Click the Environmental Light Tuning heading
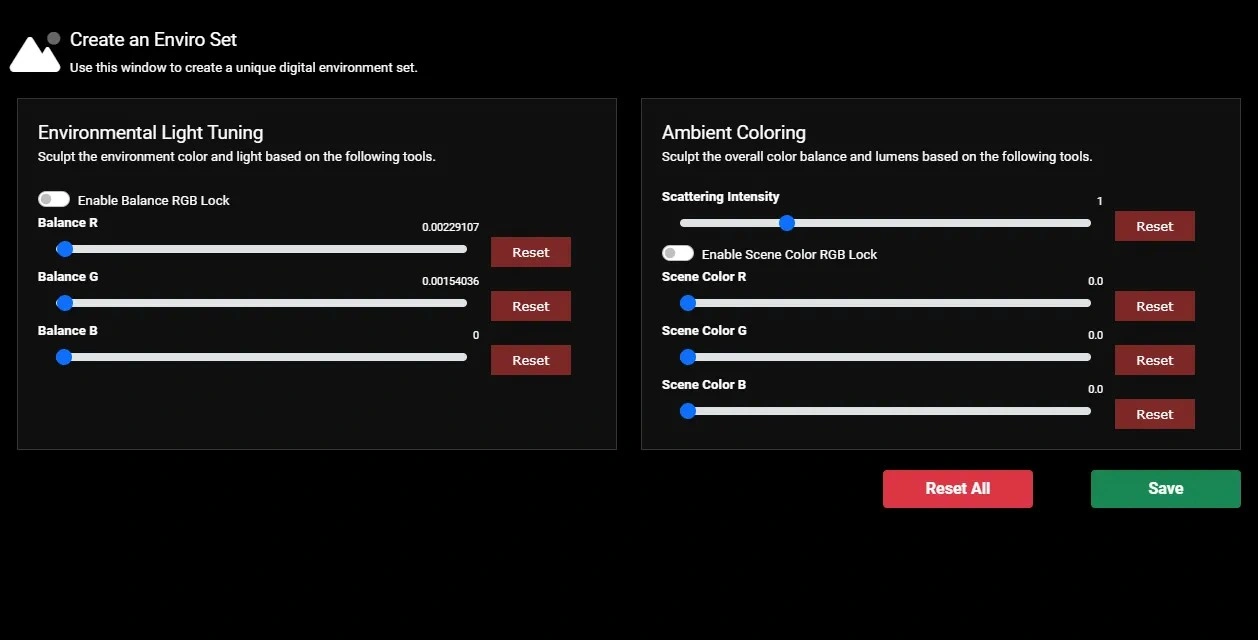Image resolution: width=1258 pixels, height=640 pixels. click(151, 132)
